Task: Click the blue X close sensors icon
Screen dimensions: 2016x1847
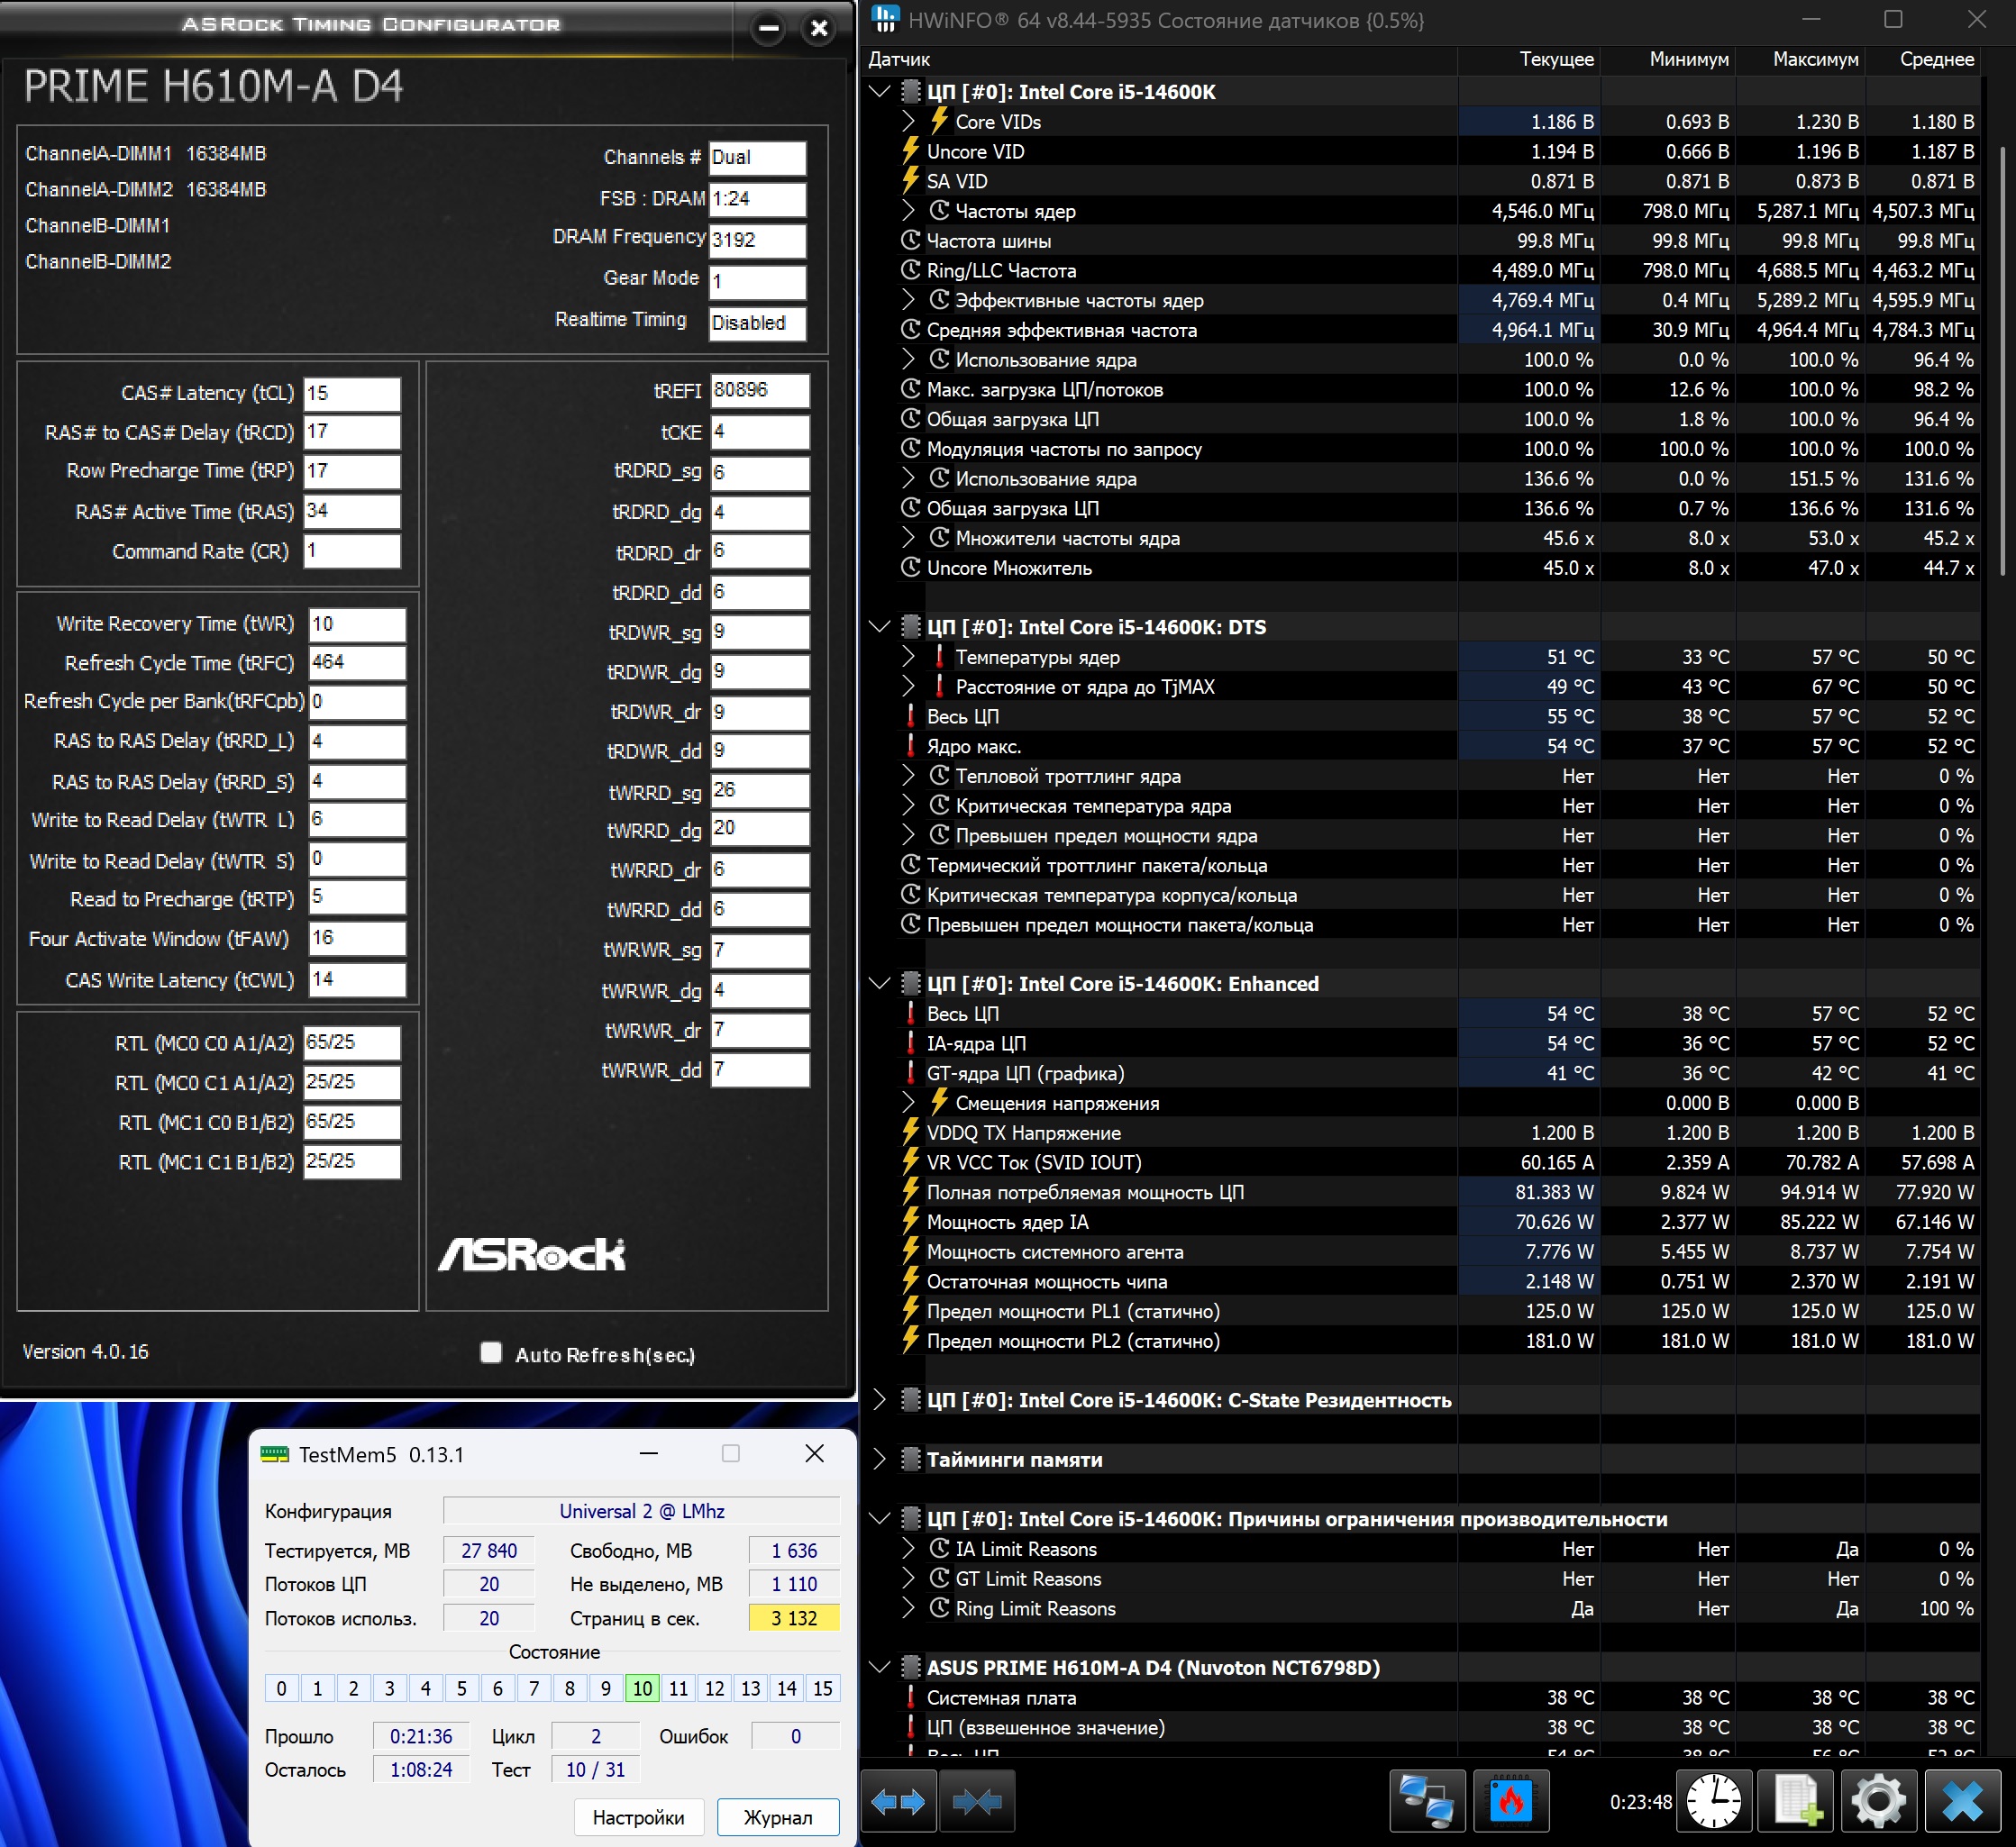Action: tap(1962, 1802)
